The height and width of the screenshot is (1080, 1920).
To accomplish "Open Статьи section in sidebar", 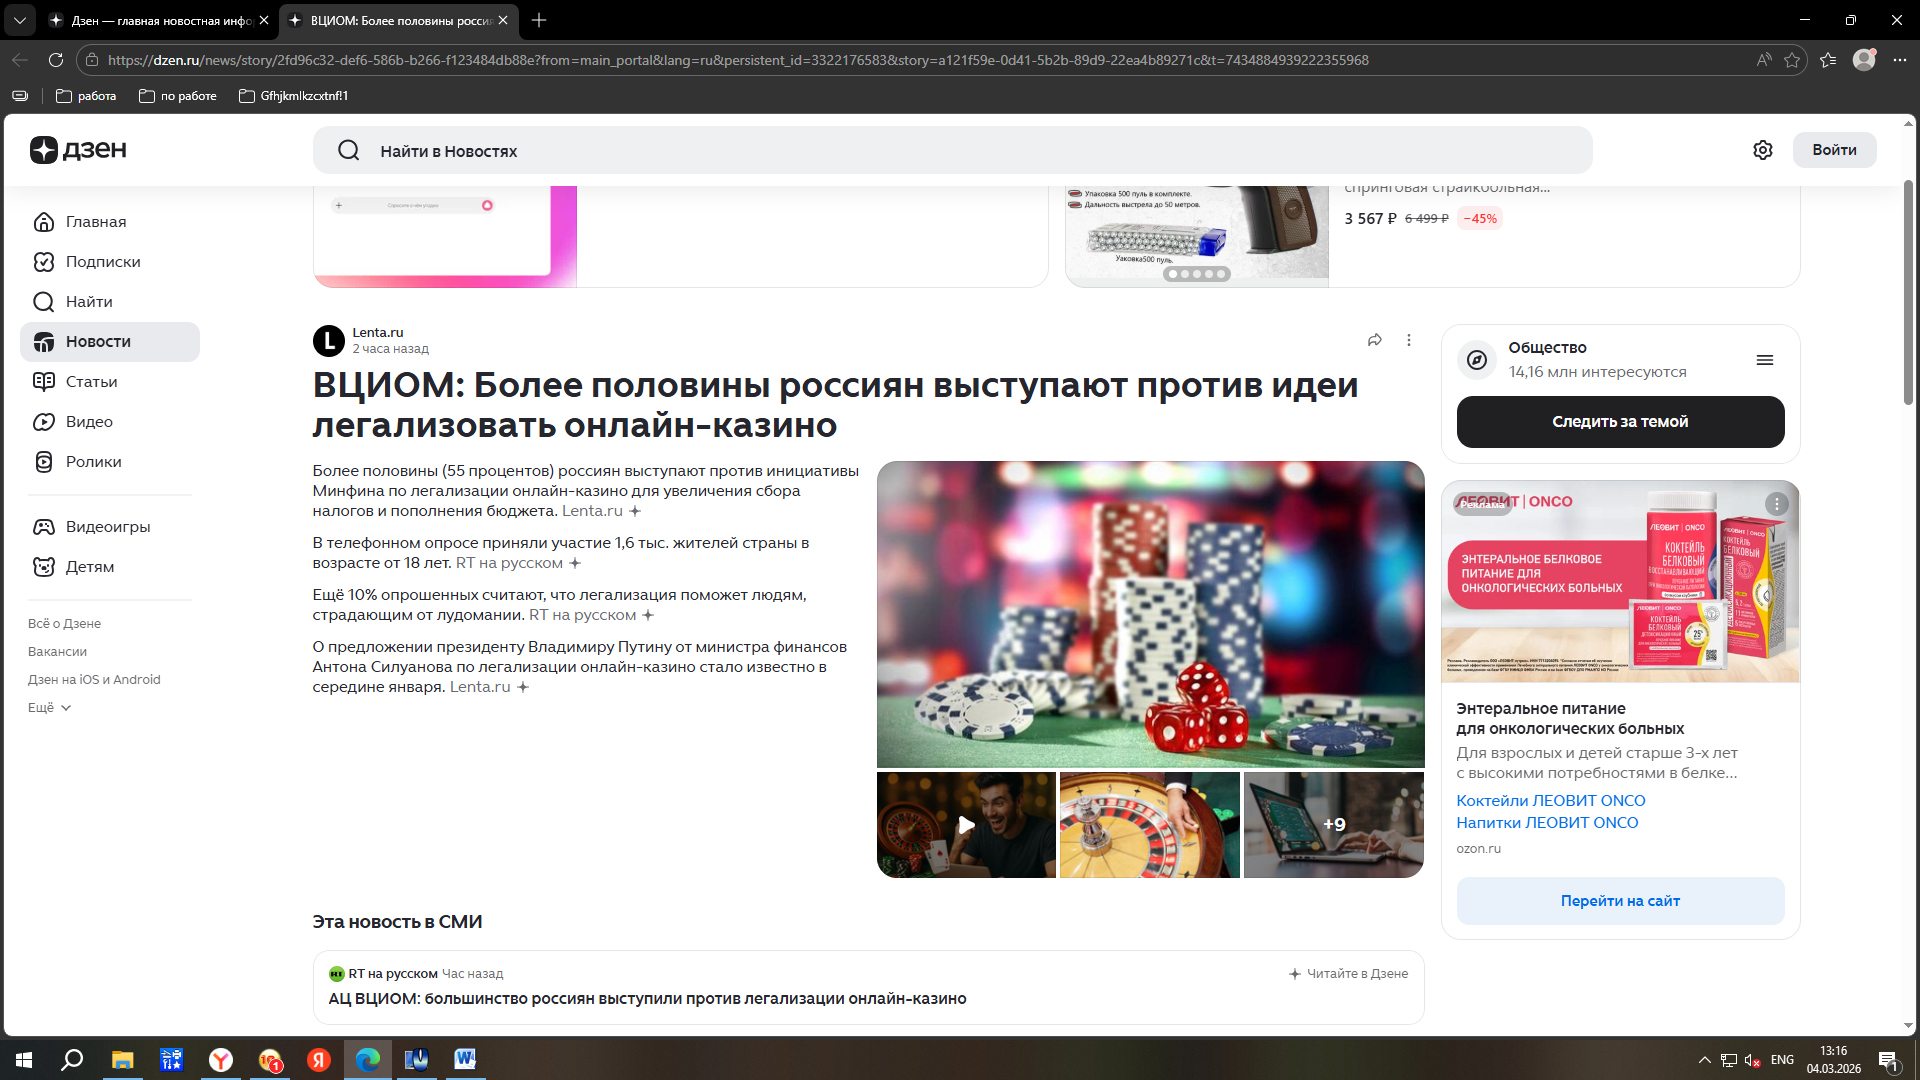I will pos(110,382).
